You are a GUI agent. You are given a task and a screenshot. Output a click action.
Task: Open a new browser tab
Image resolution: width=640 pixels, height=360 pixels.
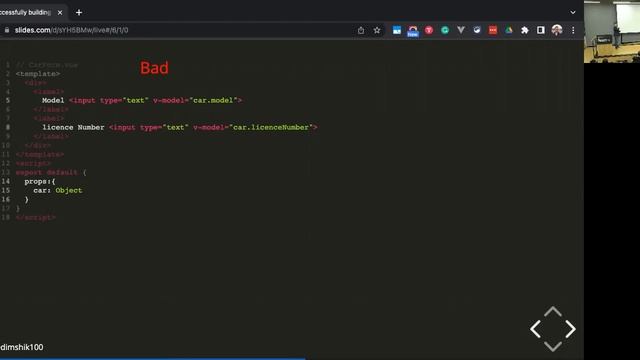[79, 13]
